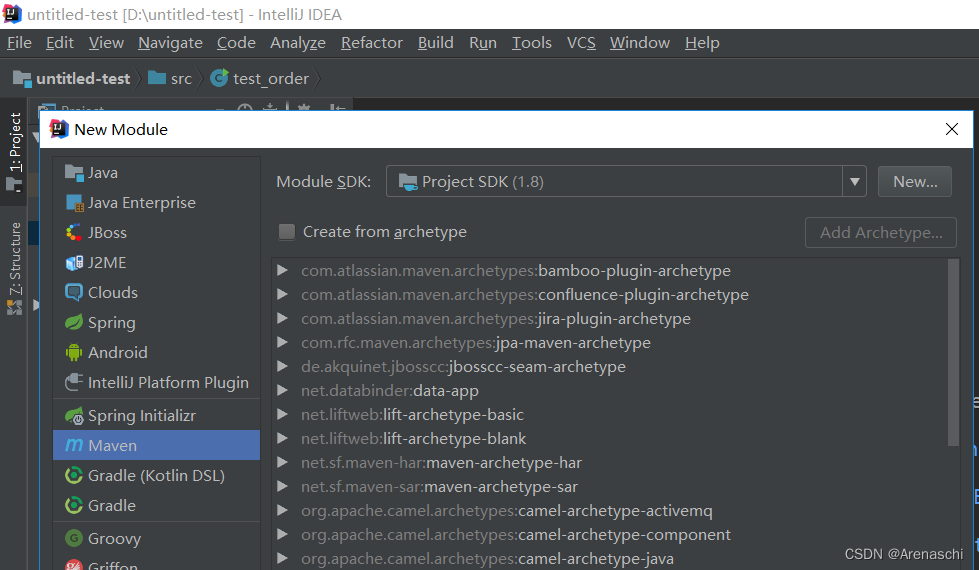The height and width of the screenshot is (570, 979).
Task: Select the Gradle (Kotlin DSL) icon
Action: click(74, 476)
